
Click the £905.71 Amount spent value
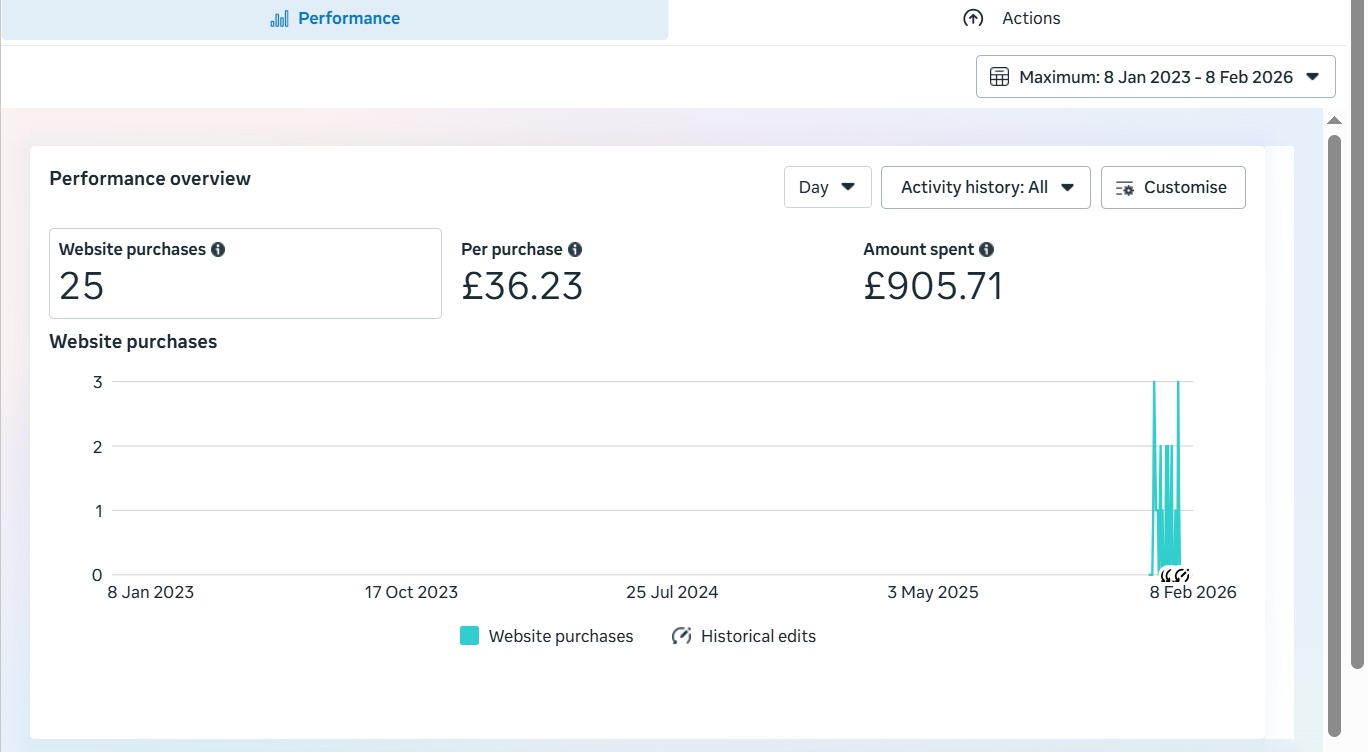pos(933,287)
